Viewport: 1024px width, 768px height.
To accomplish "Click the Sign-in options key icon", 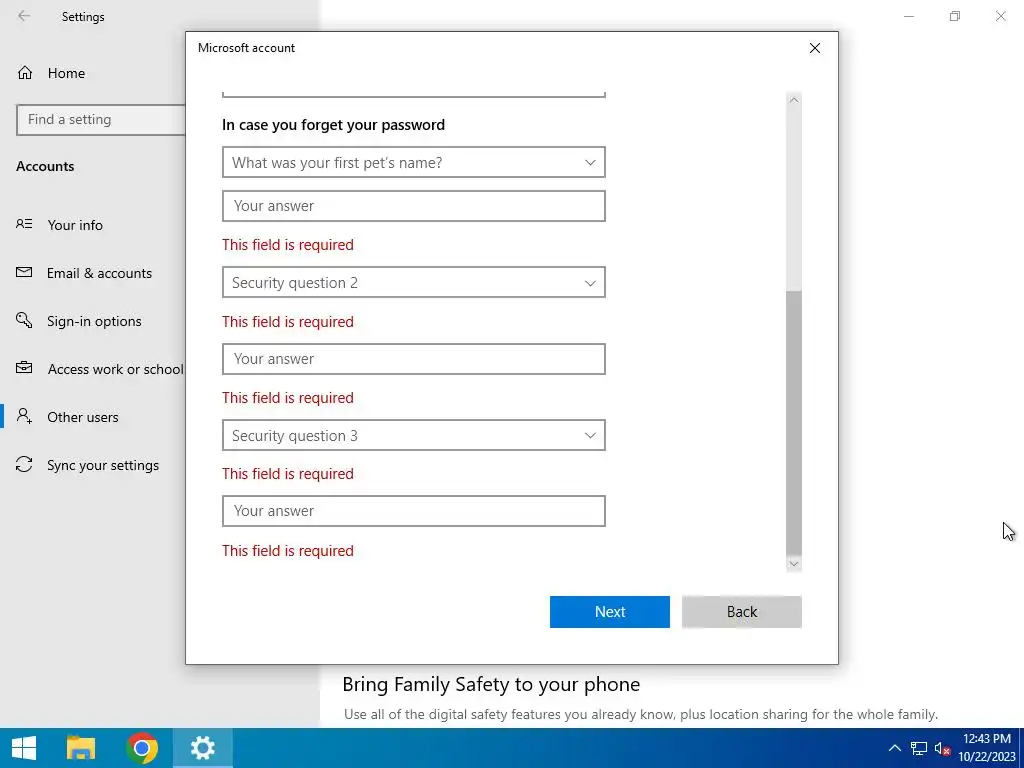I will point(24,320).
